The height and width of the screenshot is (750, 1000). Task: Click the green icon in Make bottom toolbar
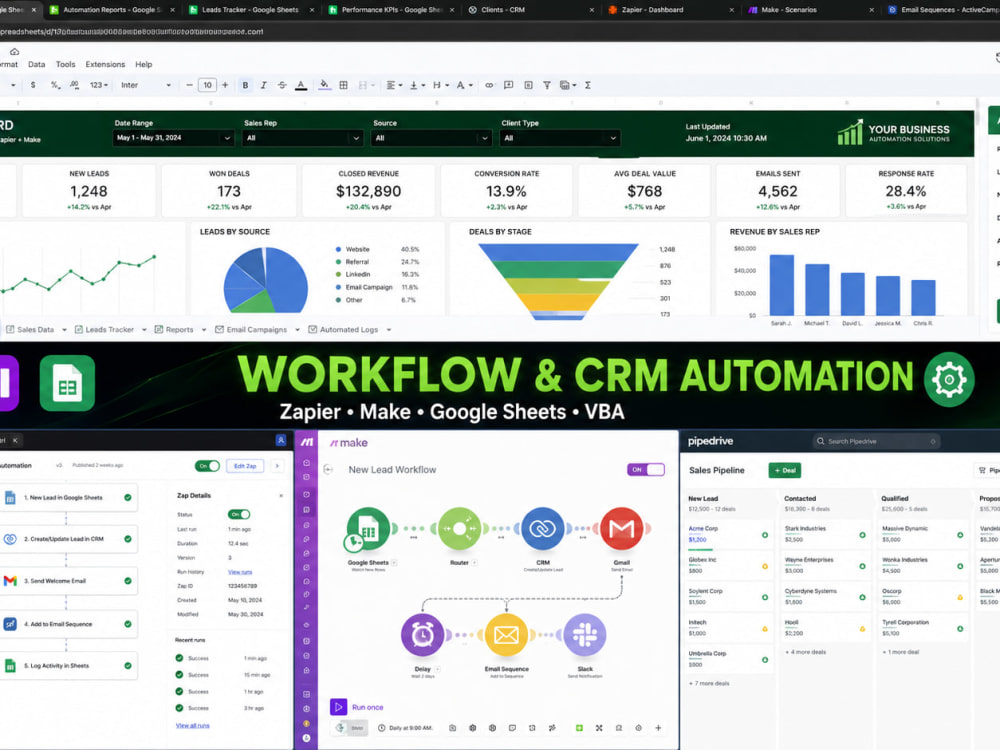click(579, 728)
